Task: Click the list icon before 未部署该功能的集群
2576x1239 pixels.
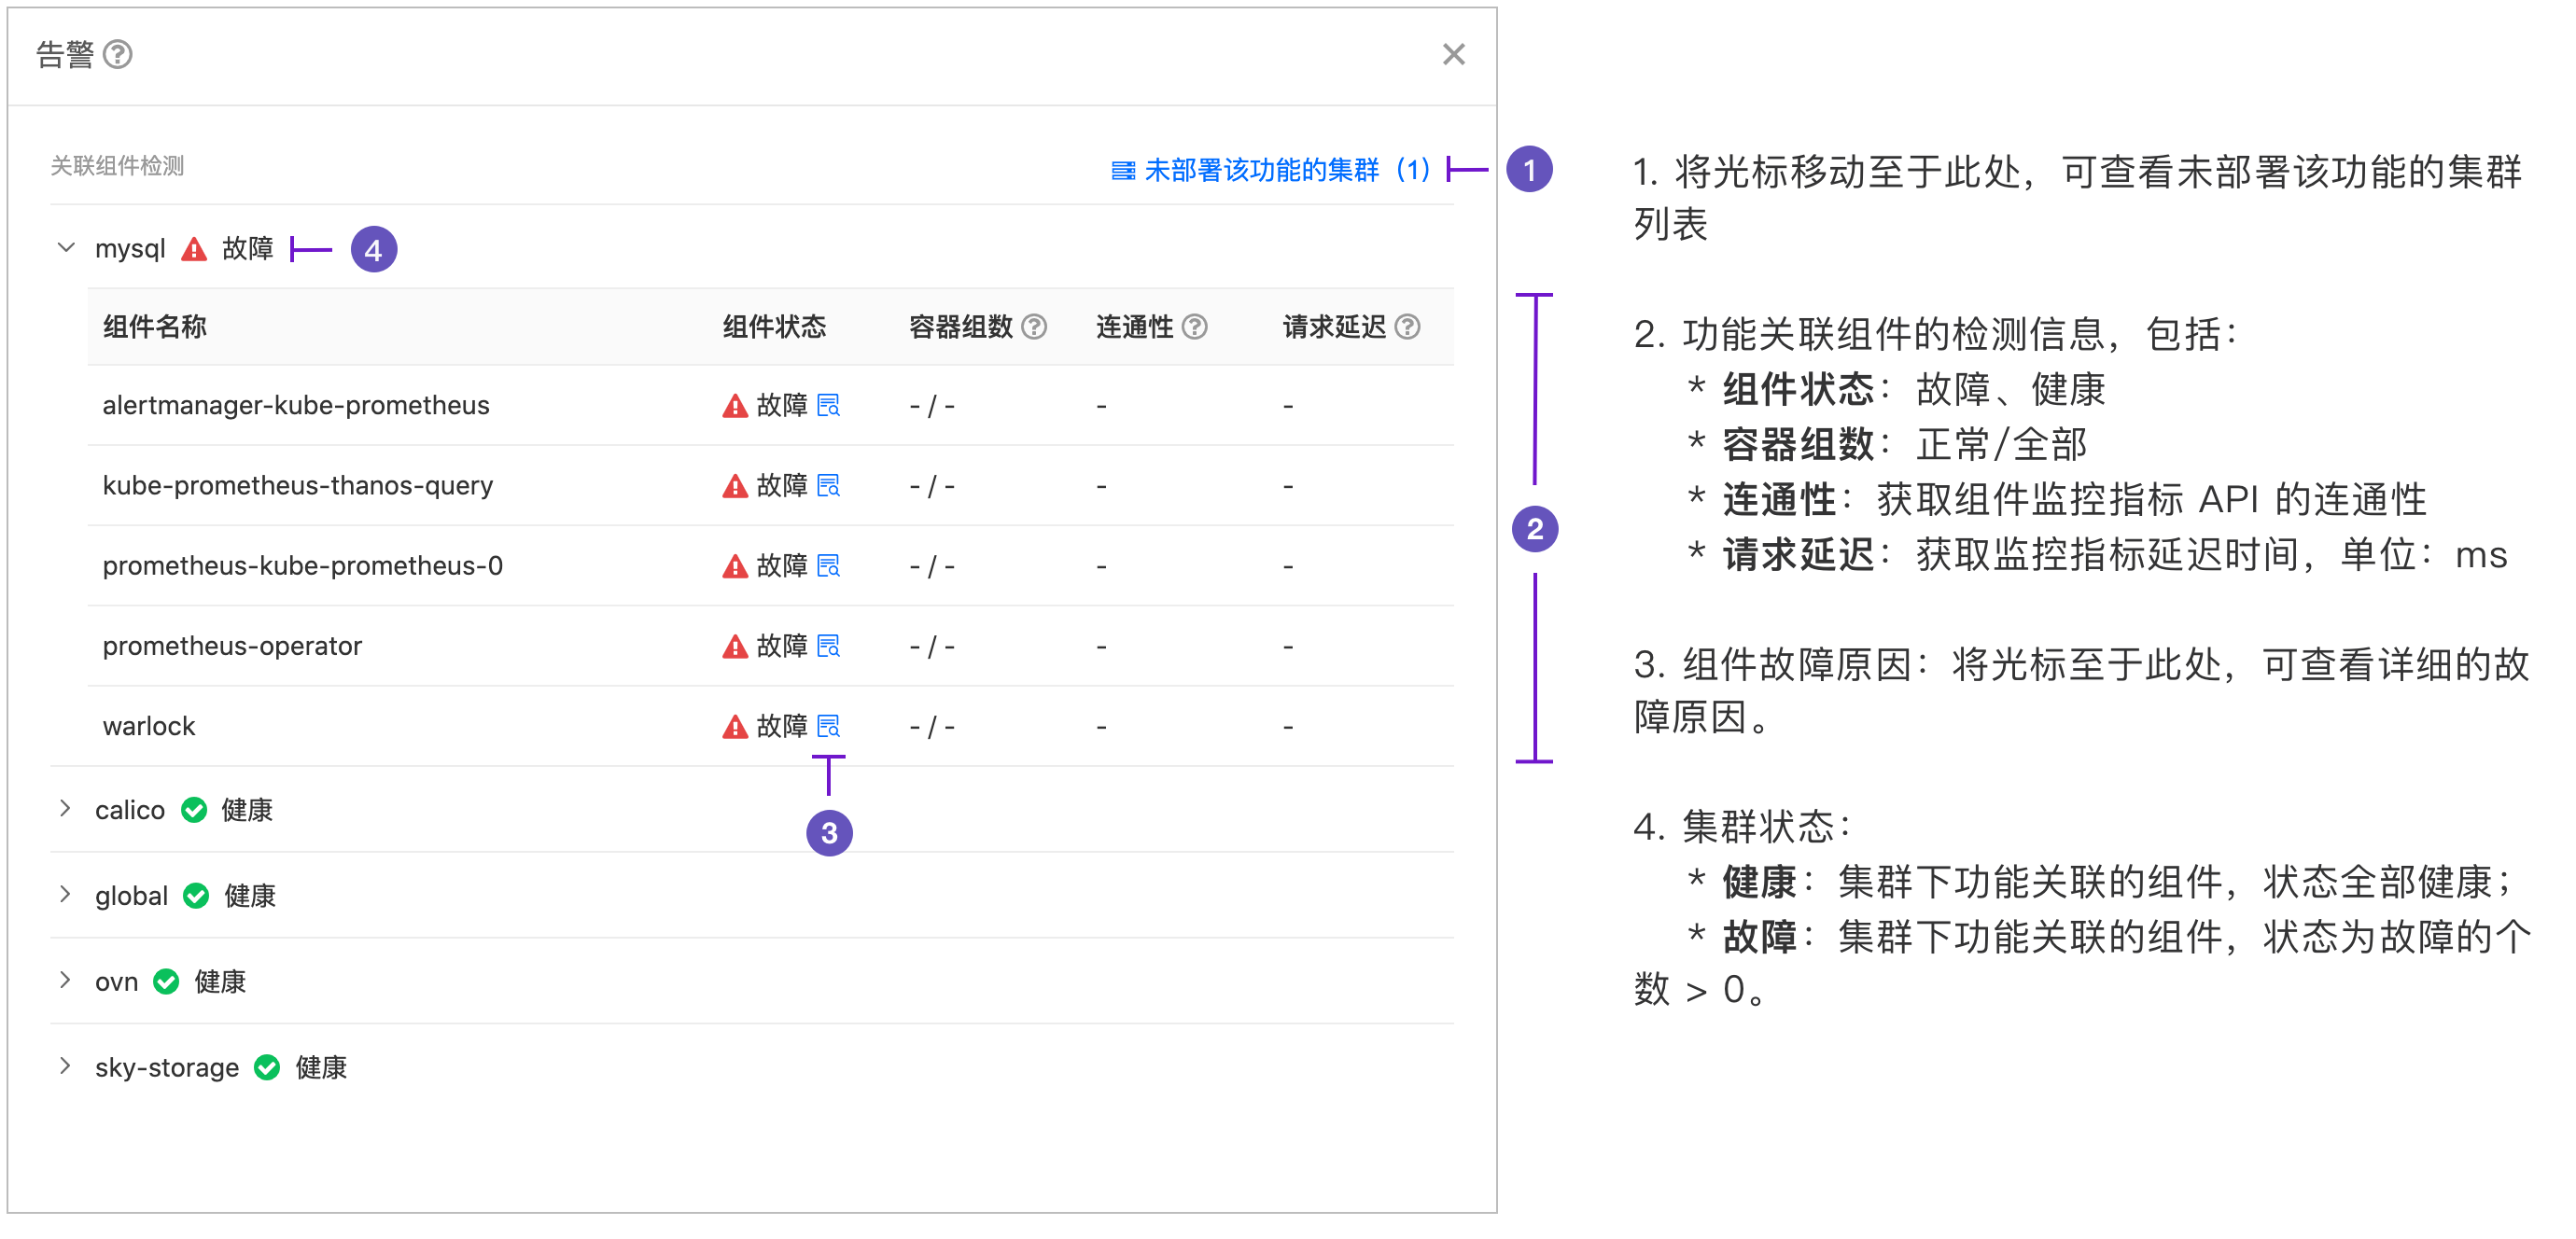Action: [x=1123, y=171]
